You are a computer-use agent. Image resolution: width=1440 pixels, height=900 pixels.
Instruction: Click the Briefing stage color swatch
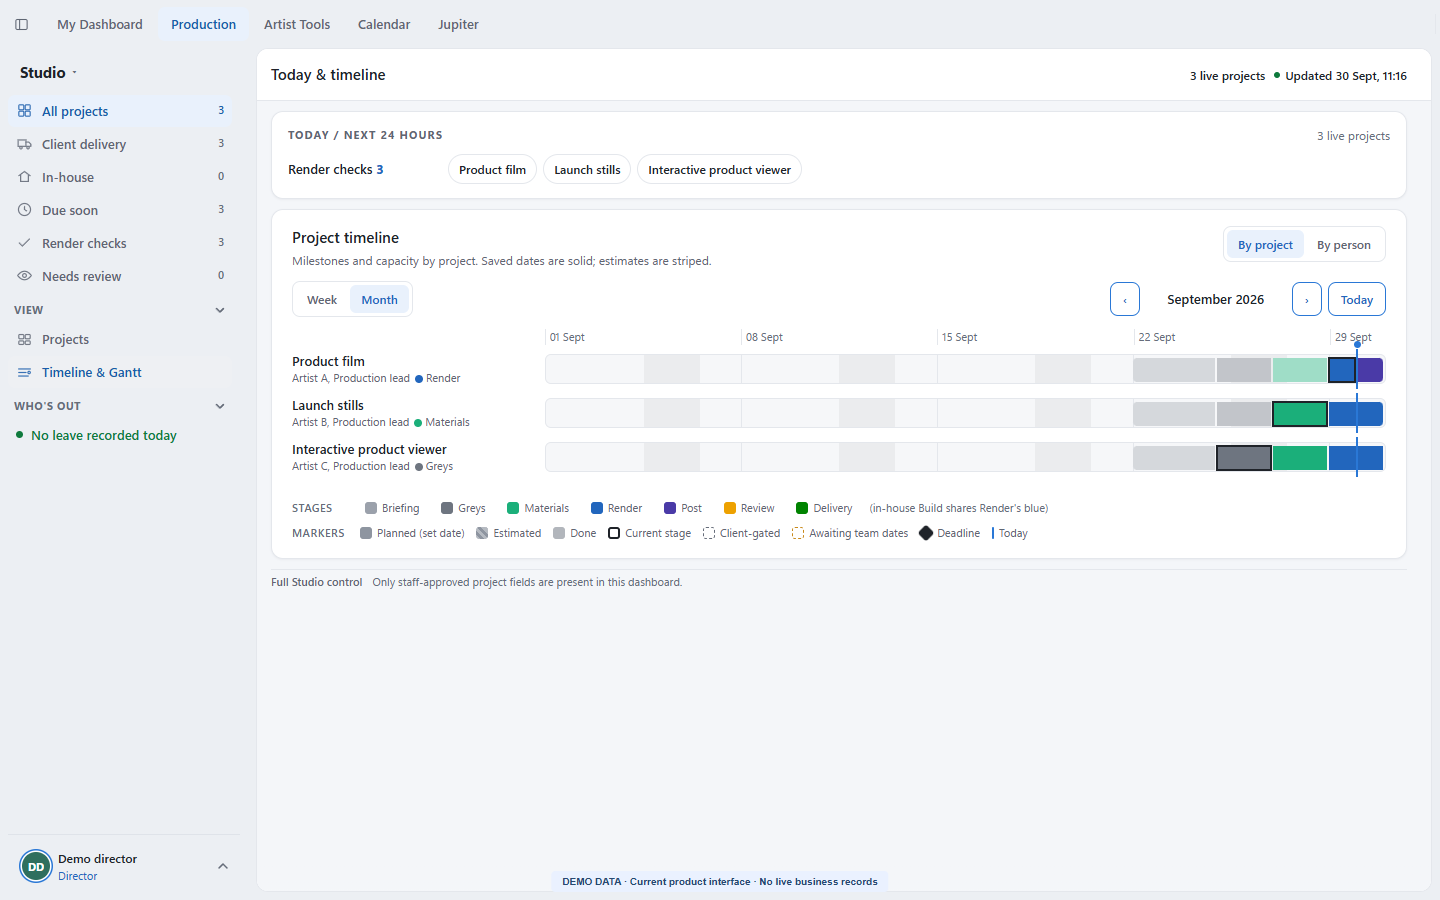coord(371,508)
